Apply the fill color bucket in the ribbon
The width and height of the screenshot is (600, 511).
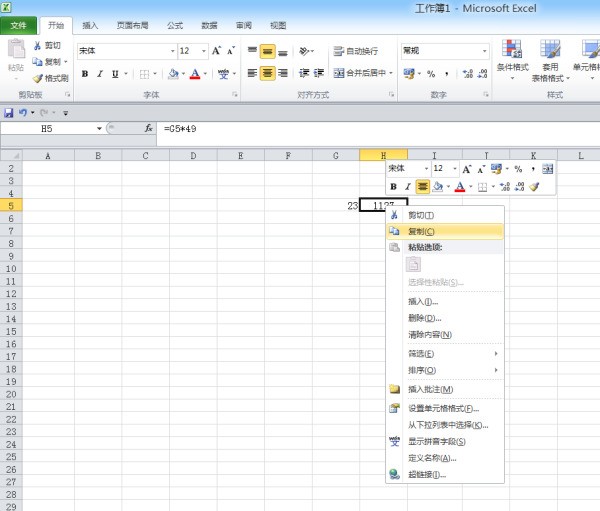click(173, 73)
